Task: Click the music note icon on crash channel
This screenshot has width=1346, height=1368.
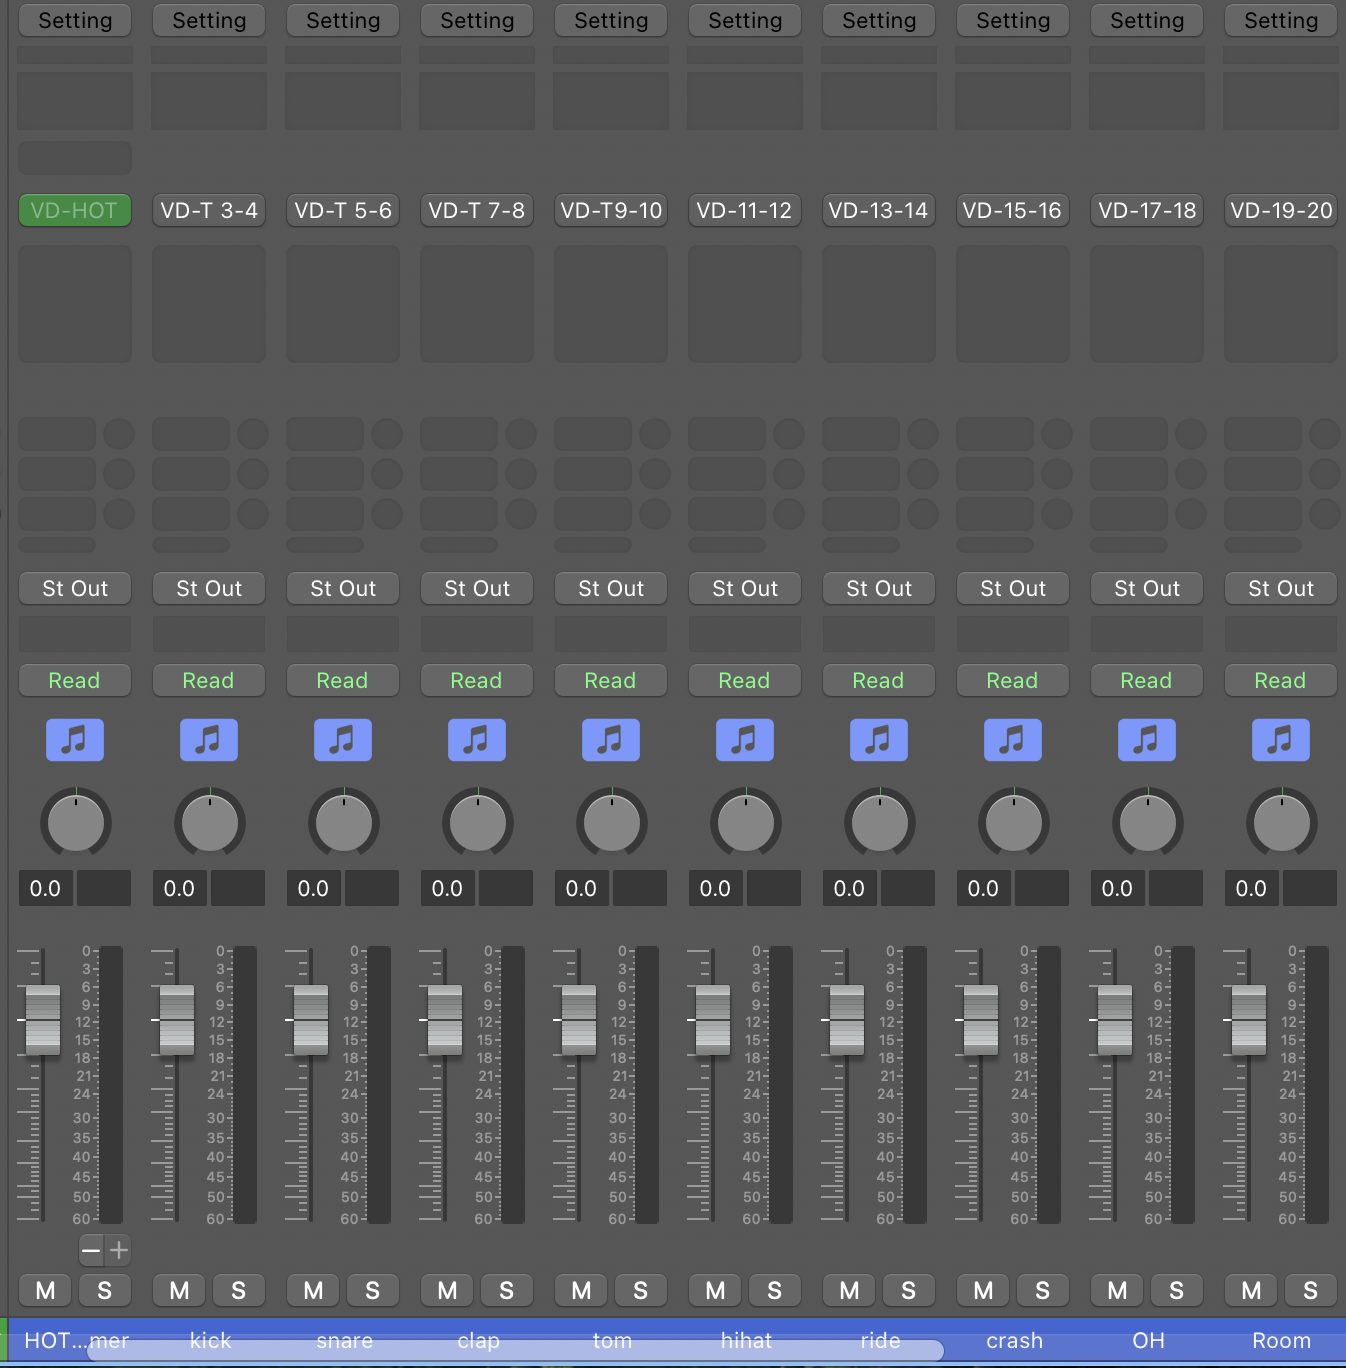Action: tap(1013, 740)
